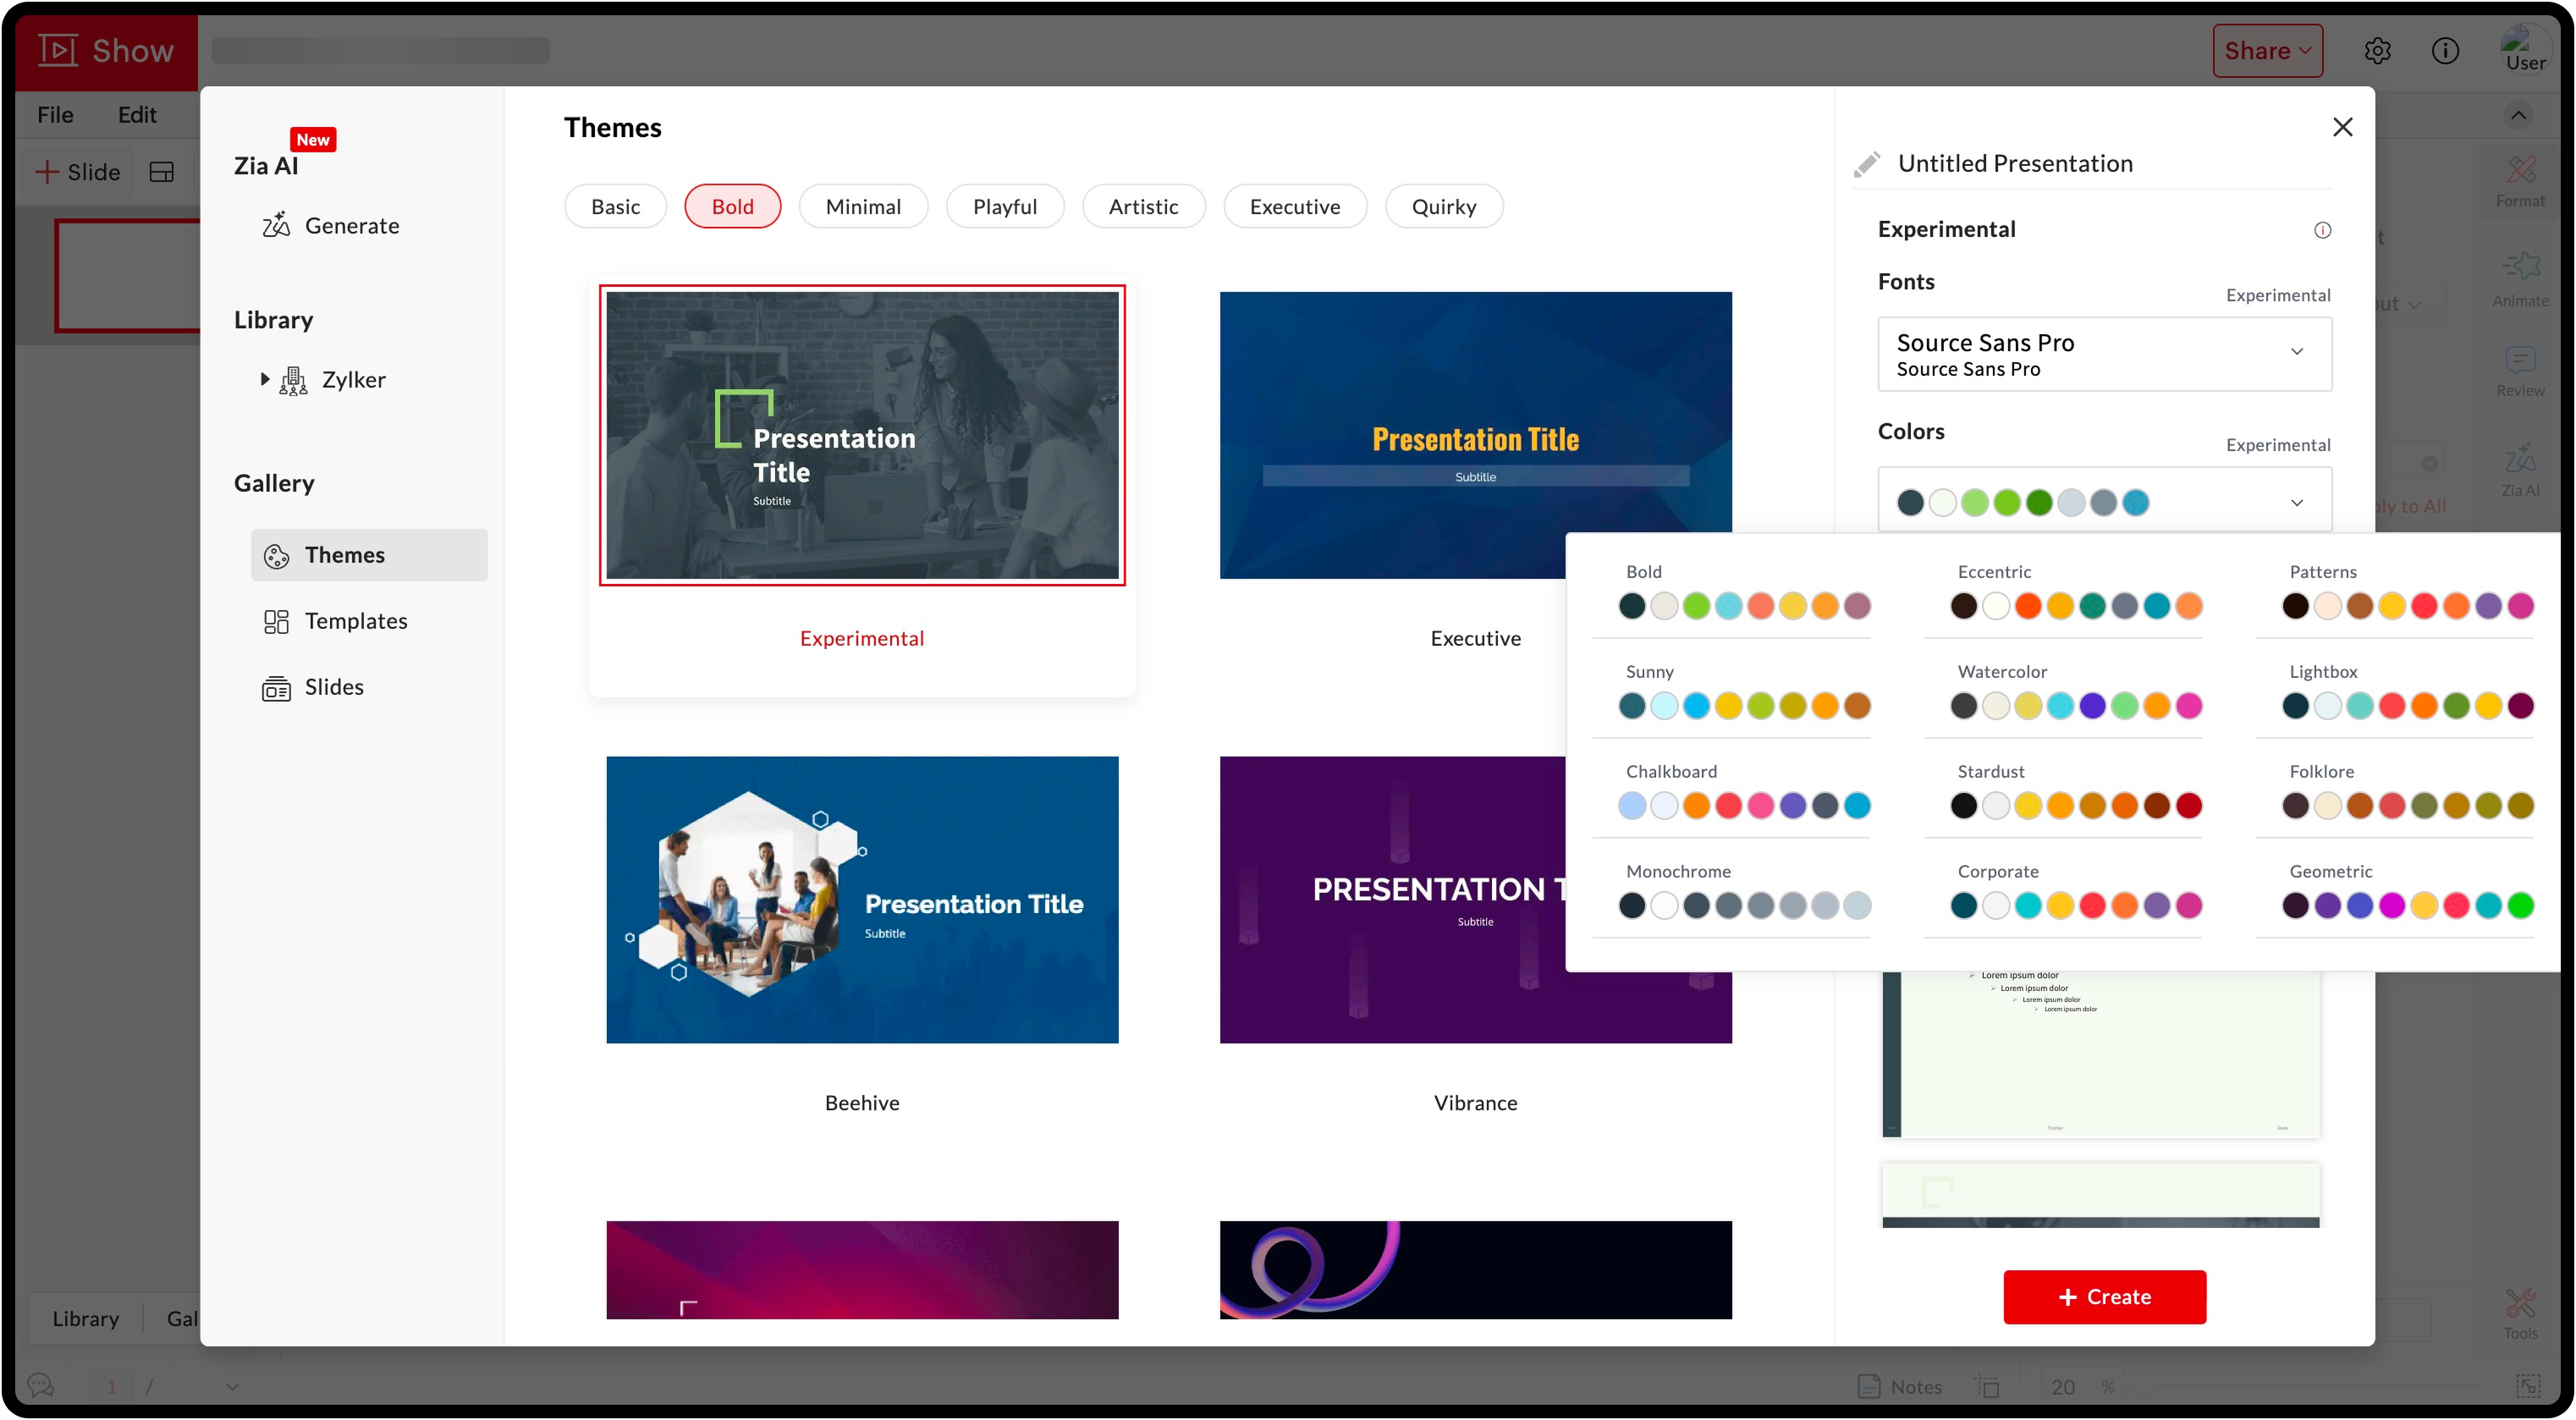Switch to the Executive theme filter

[x=1294, y=206]
